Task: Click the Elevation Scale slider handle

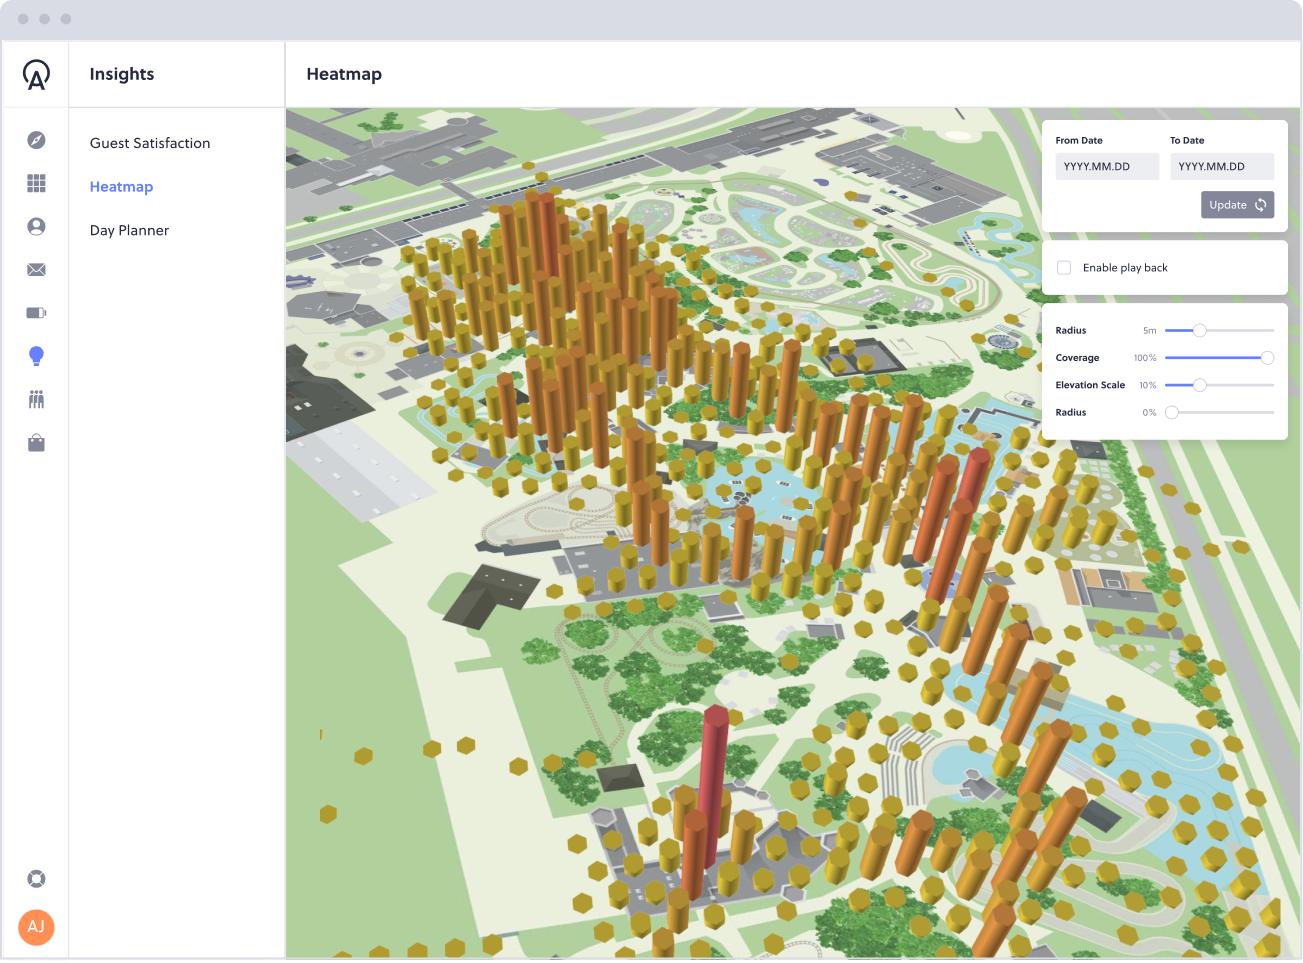Action: tap(1199, 385)
